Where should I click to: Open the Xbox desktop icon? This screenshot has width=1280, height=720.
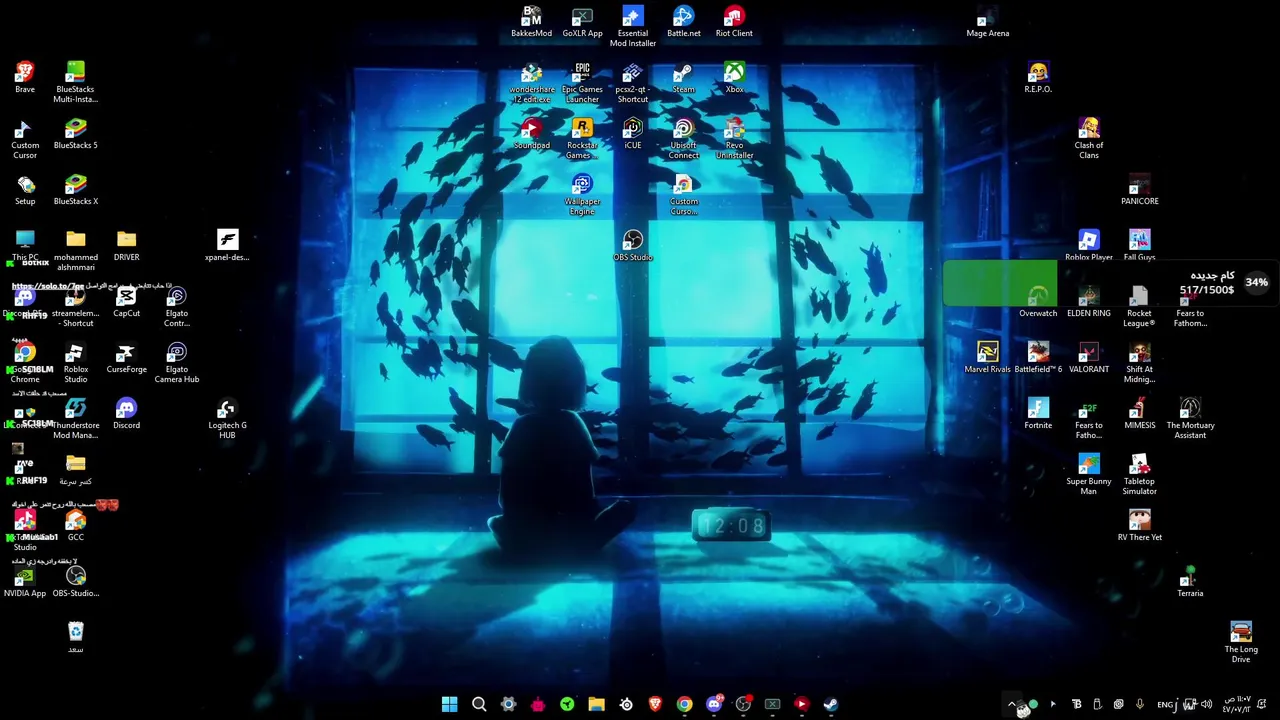point(734,78)
